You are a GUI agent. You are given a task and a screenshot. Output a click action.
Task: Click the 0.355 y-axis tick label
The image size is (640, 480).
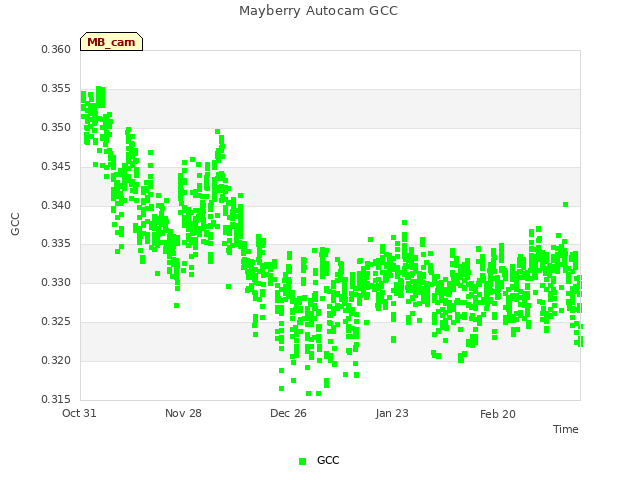click(56, 89)
